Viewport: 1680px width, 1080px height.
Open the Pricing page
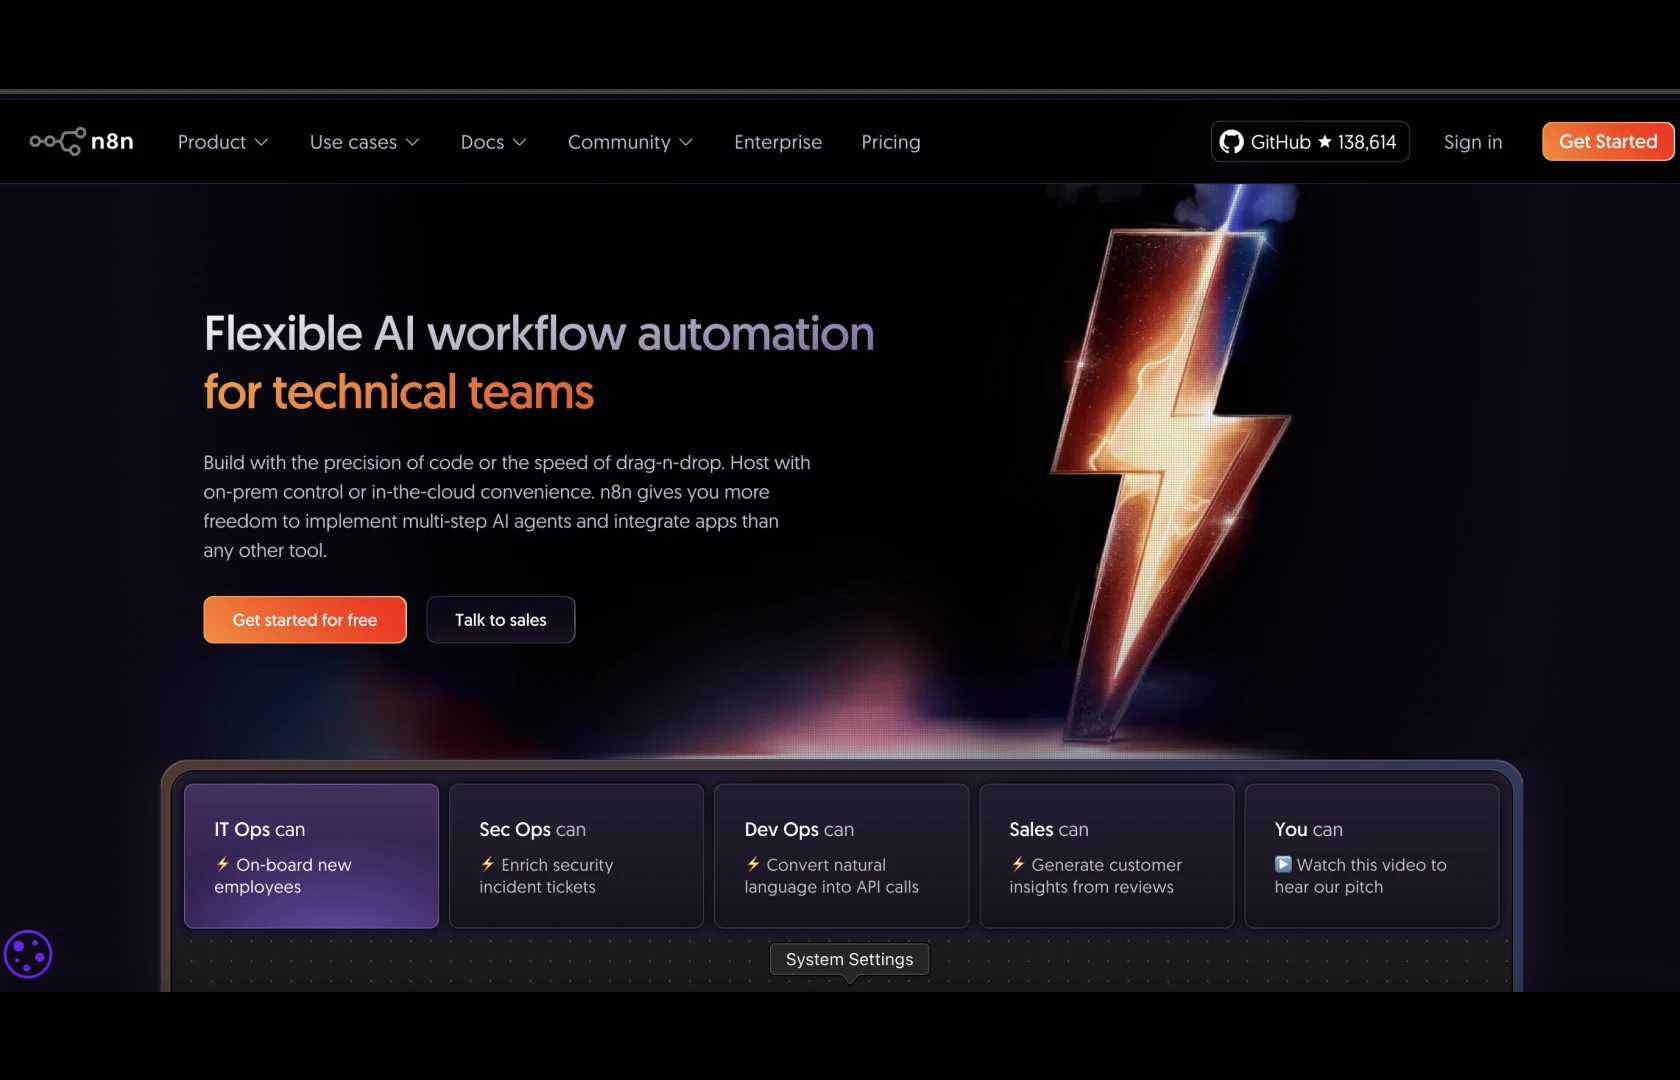coord(891,142)
